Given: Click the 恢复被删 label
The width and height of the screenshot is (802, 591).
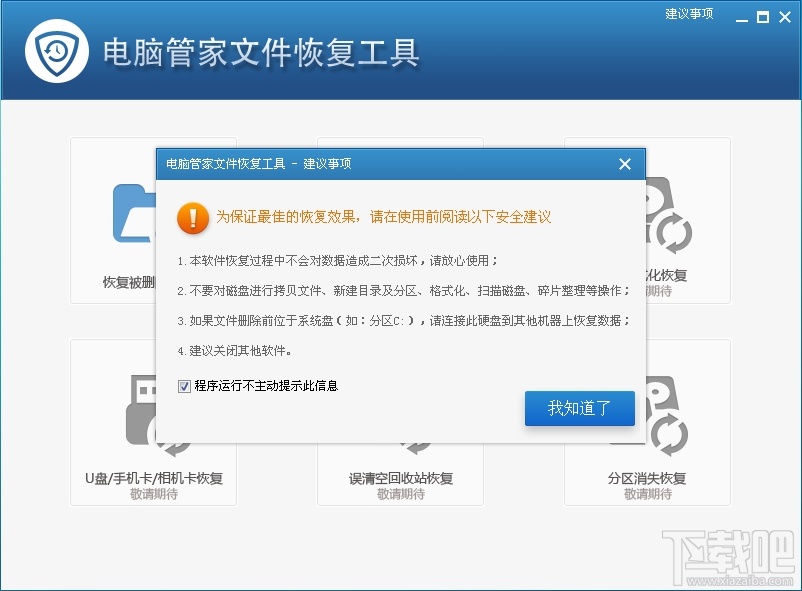Looking at the screenshot, I should 129,282.
